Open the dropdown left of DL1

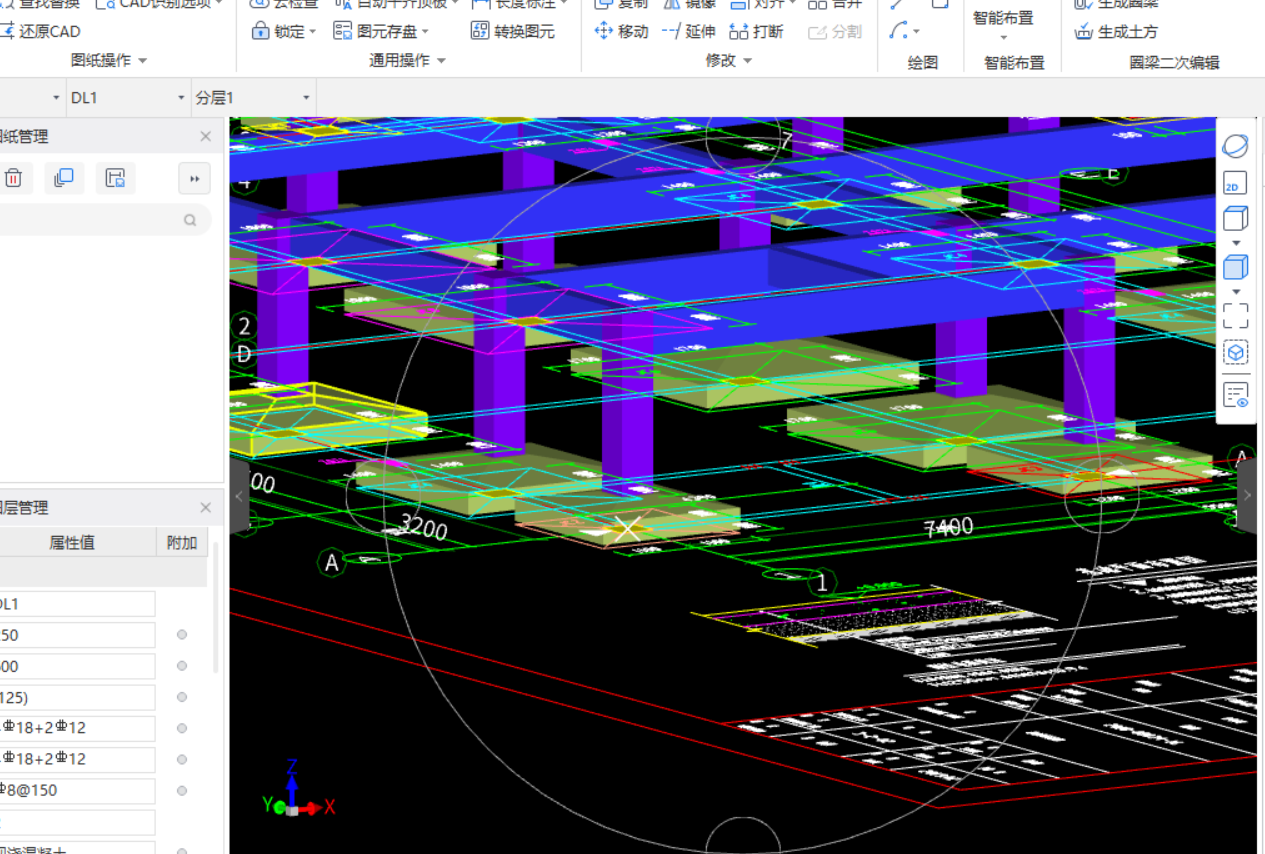pos(56,98)
